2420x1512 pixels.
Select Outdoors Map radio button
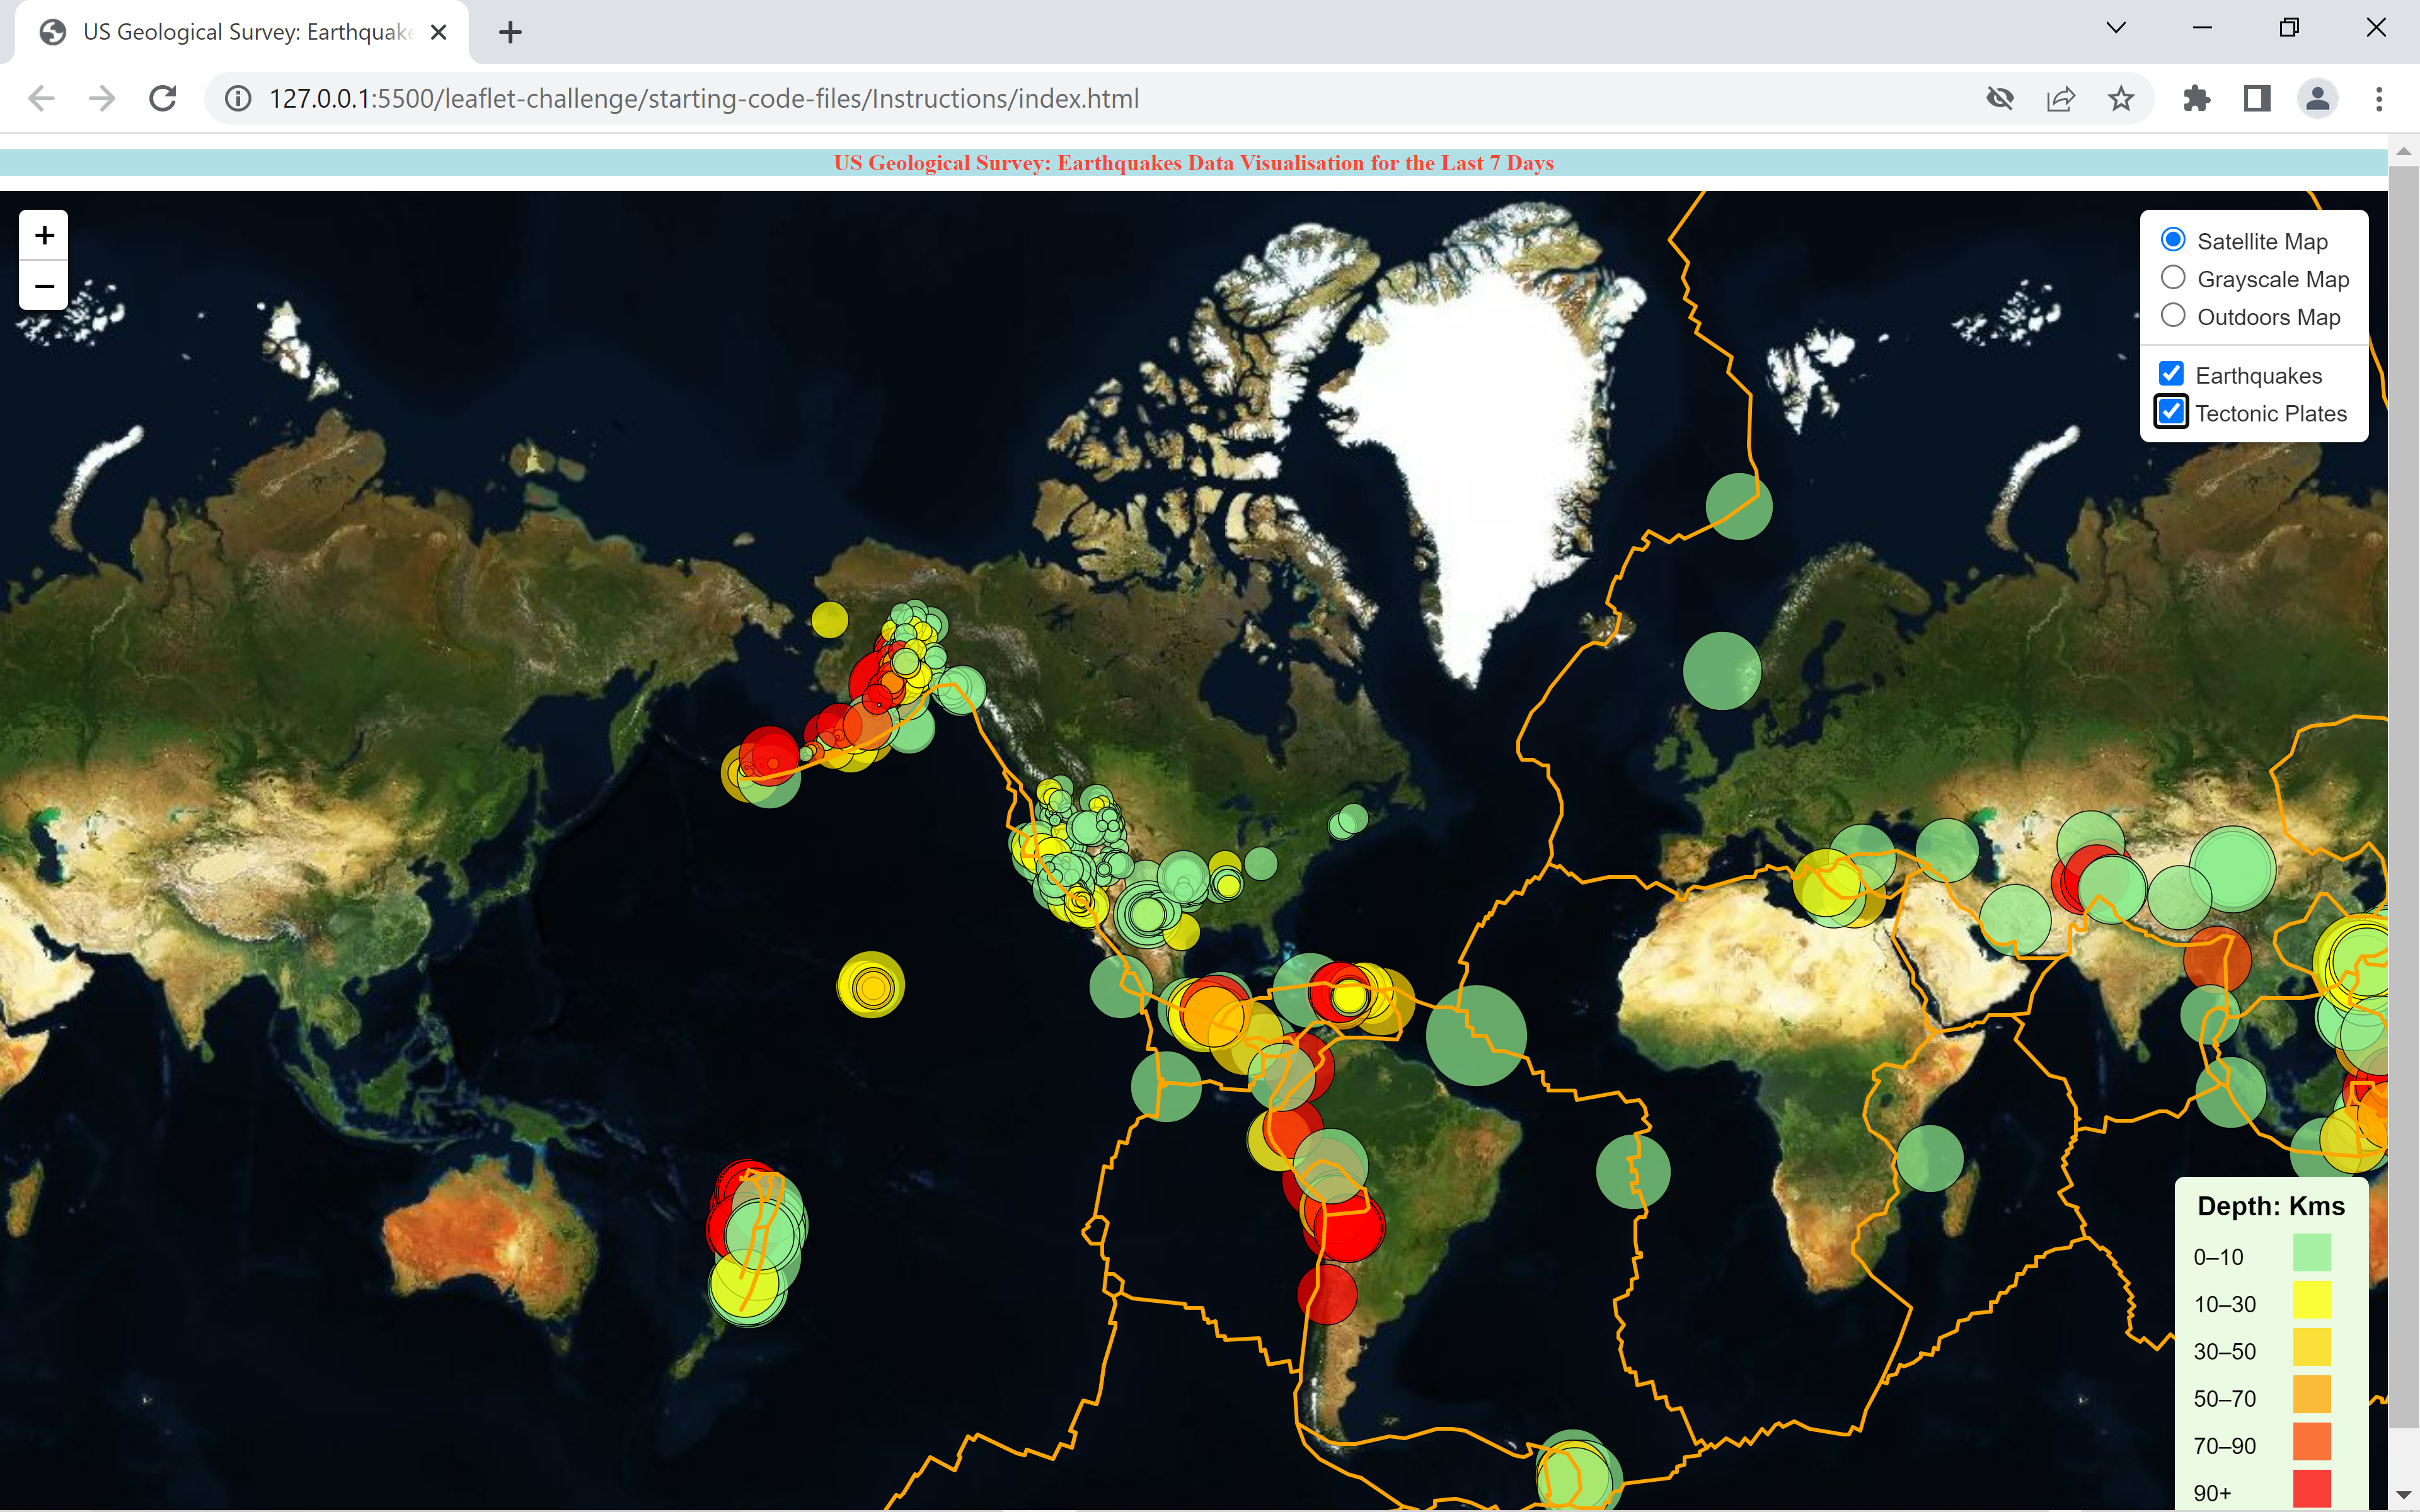(2173, 316)
